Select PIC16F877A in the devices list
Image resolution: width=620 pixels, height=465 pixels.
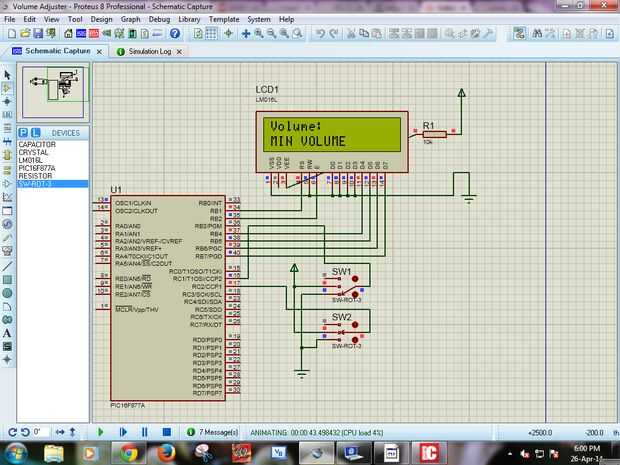point(37,168)
